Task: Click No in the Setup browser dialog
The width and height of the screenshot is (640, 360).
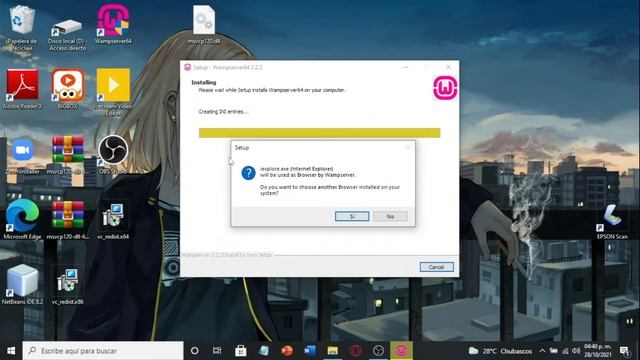Action: (390, 216)
